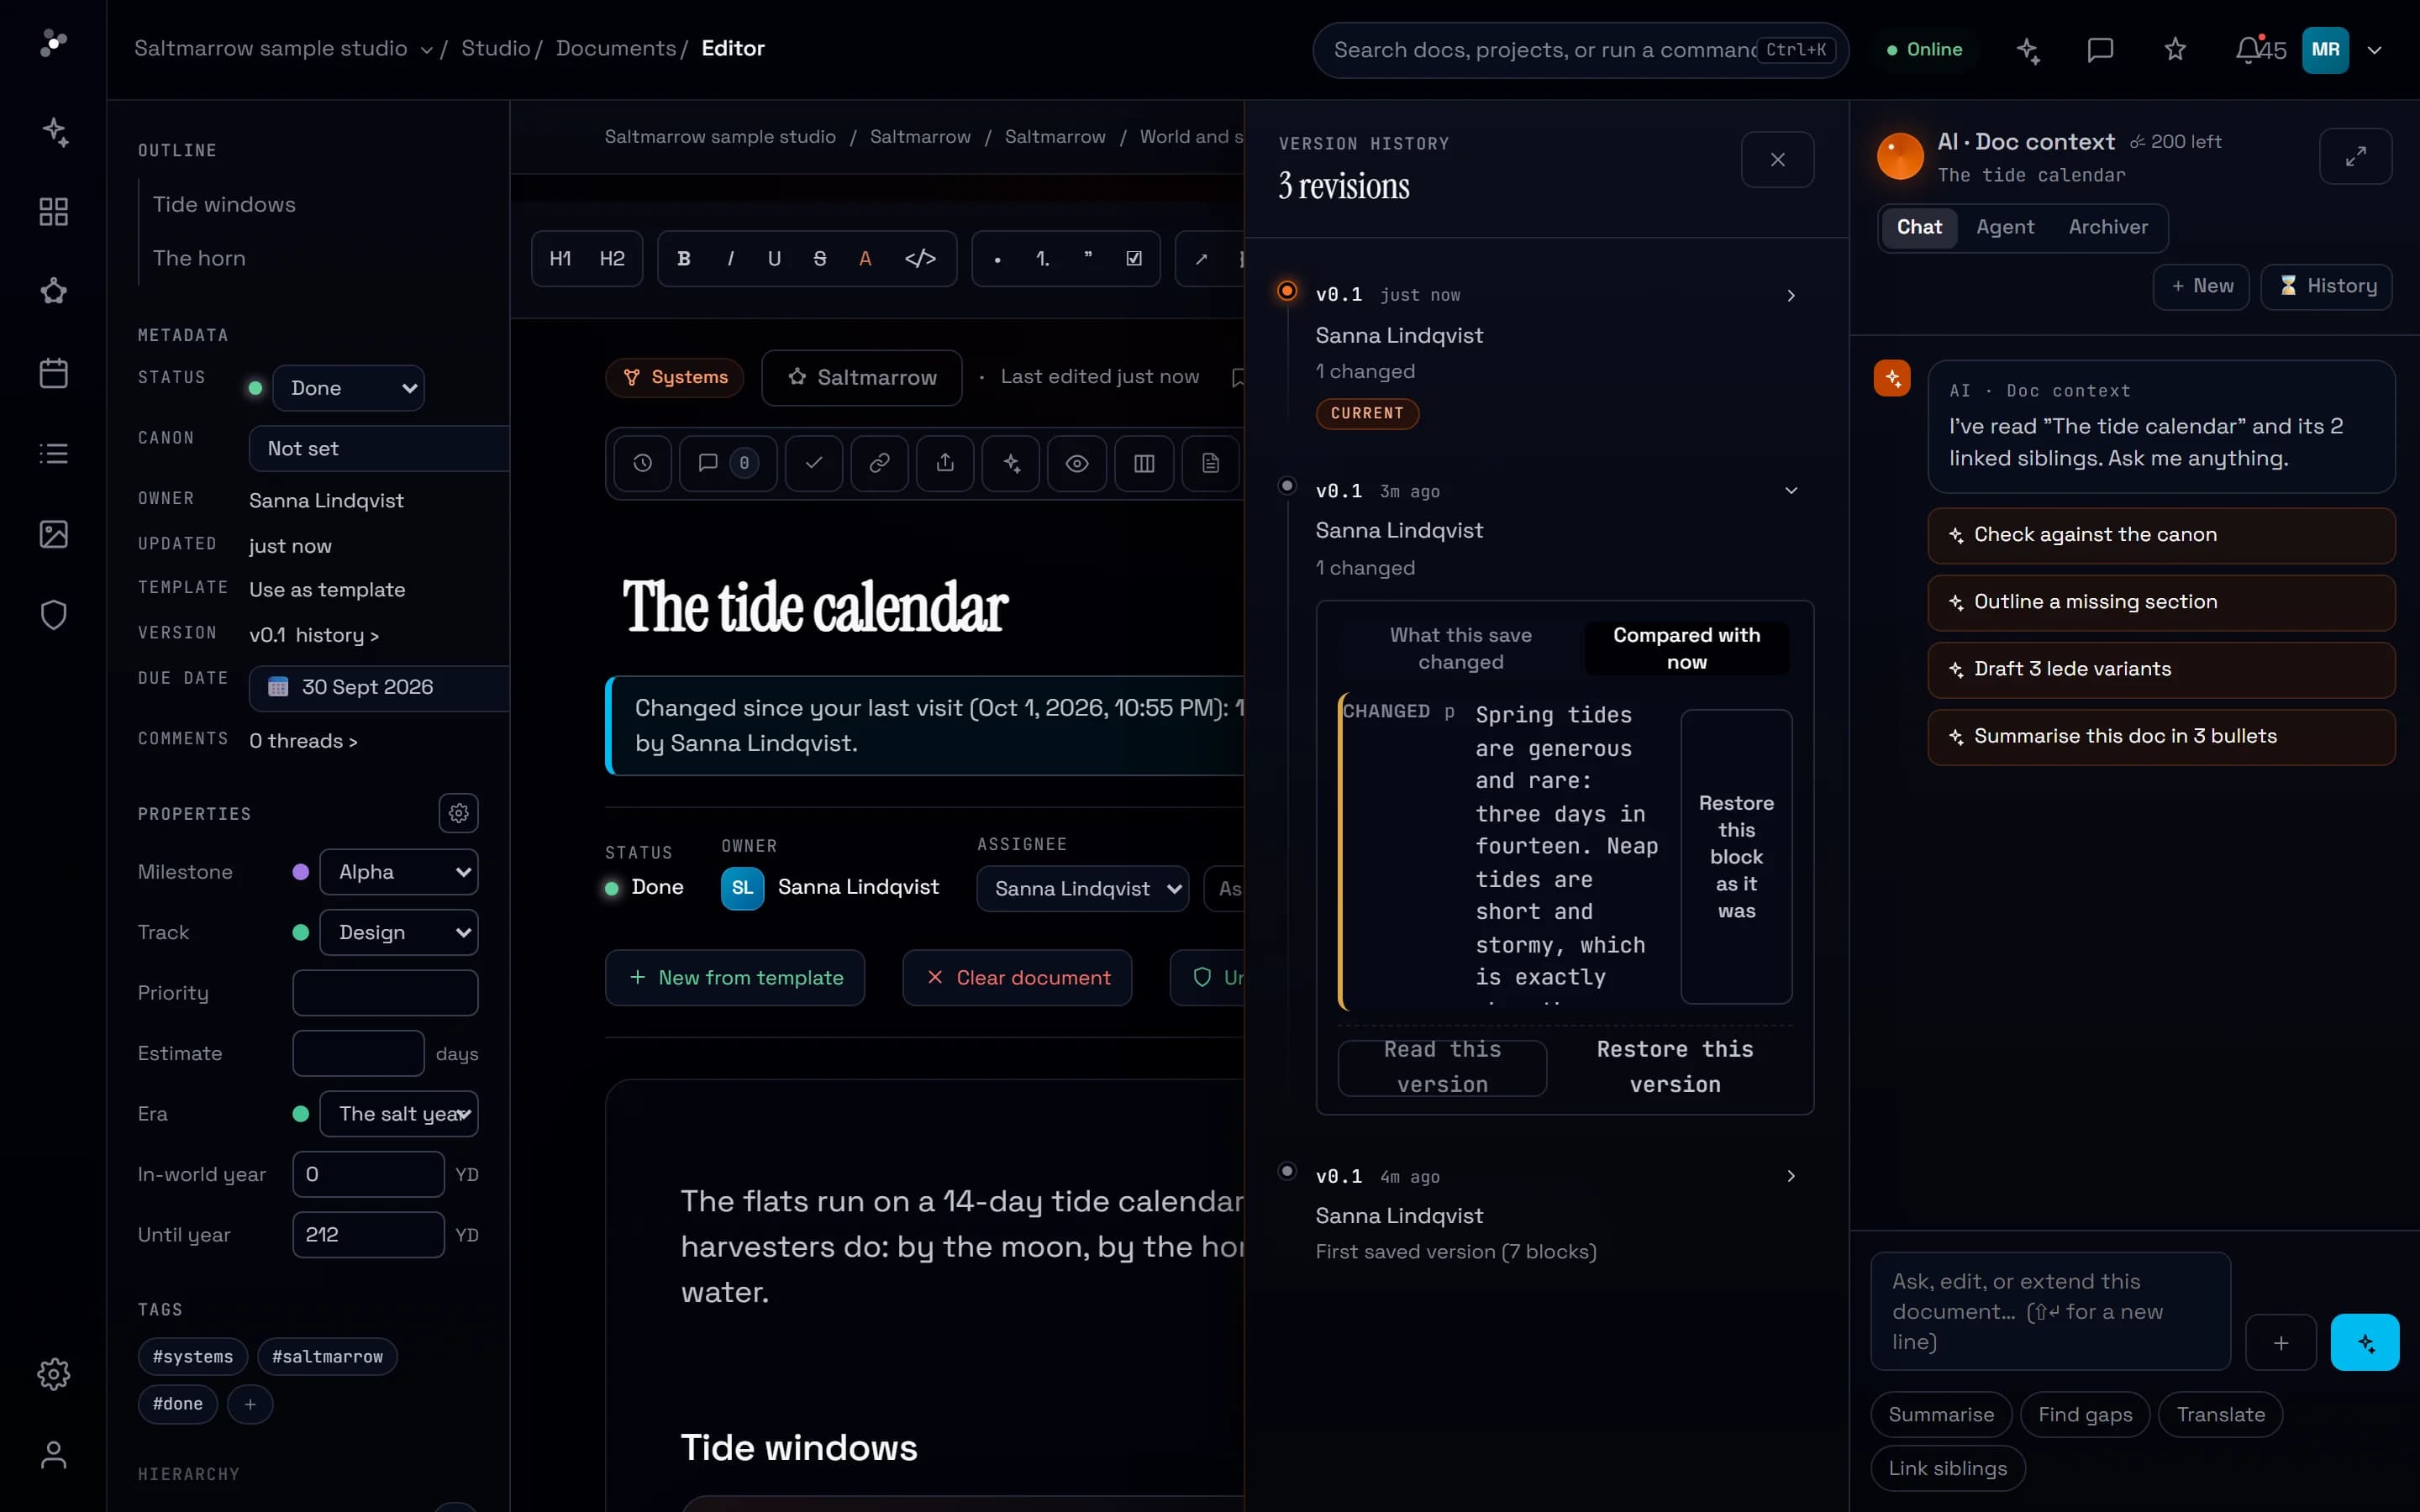Click Restore this version button

click(x=1675, y=1067)
